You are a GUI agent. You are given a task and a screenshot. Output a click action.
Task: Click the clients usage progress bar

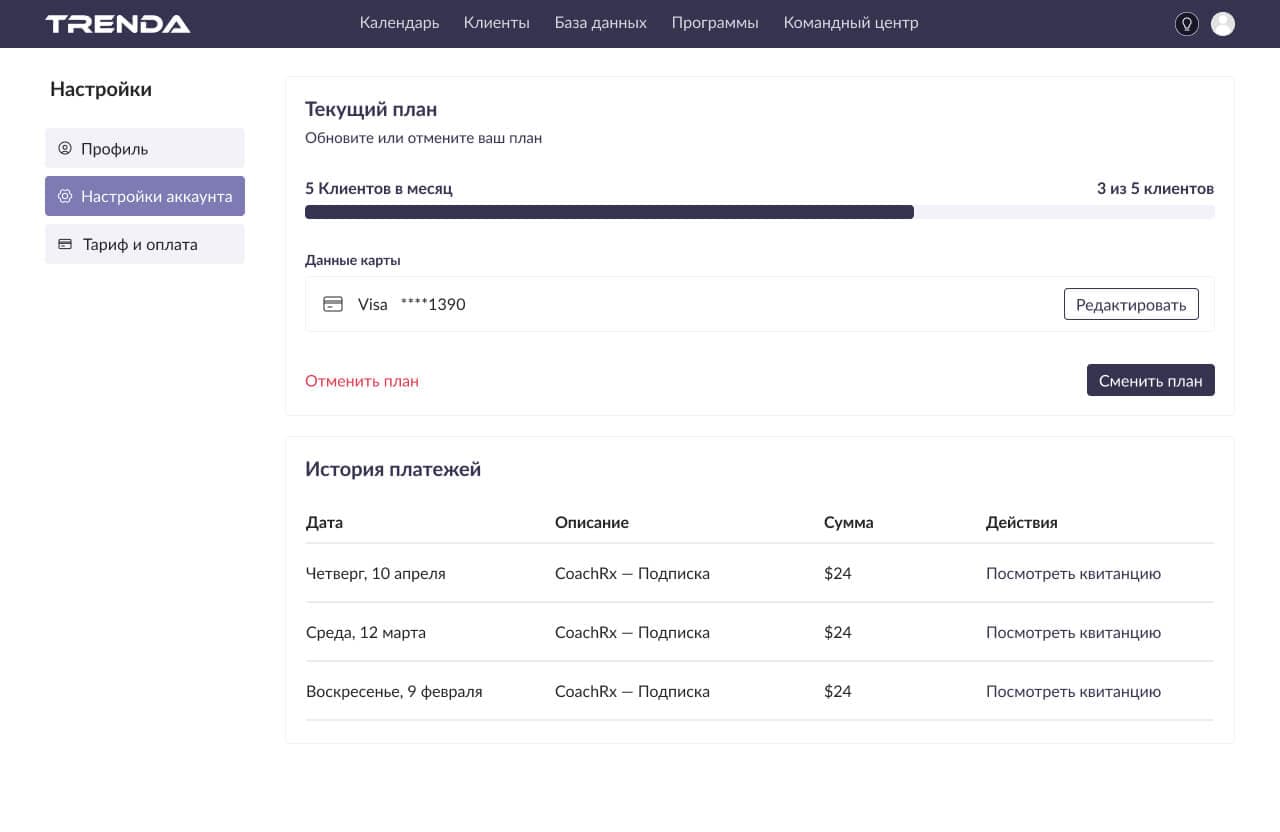(759, 212)
